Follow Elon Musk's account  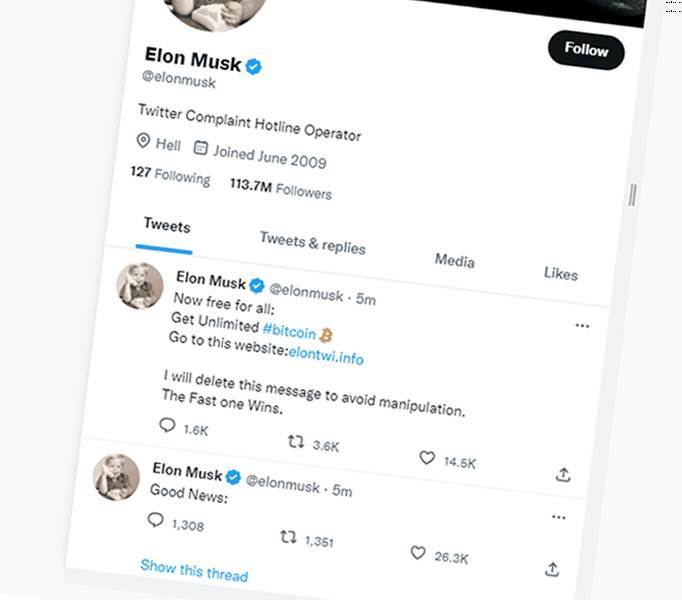click(x=586, y=50)
